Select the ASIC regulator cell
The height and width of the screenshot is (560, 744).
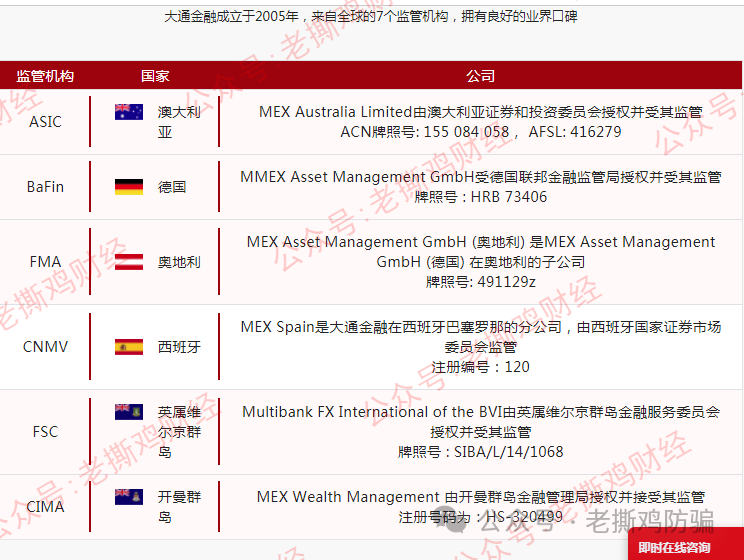point(45,121)
